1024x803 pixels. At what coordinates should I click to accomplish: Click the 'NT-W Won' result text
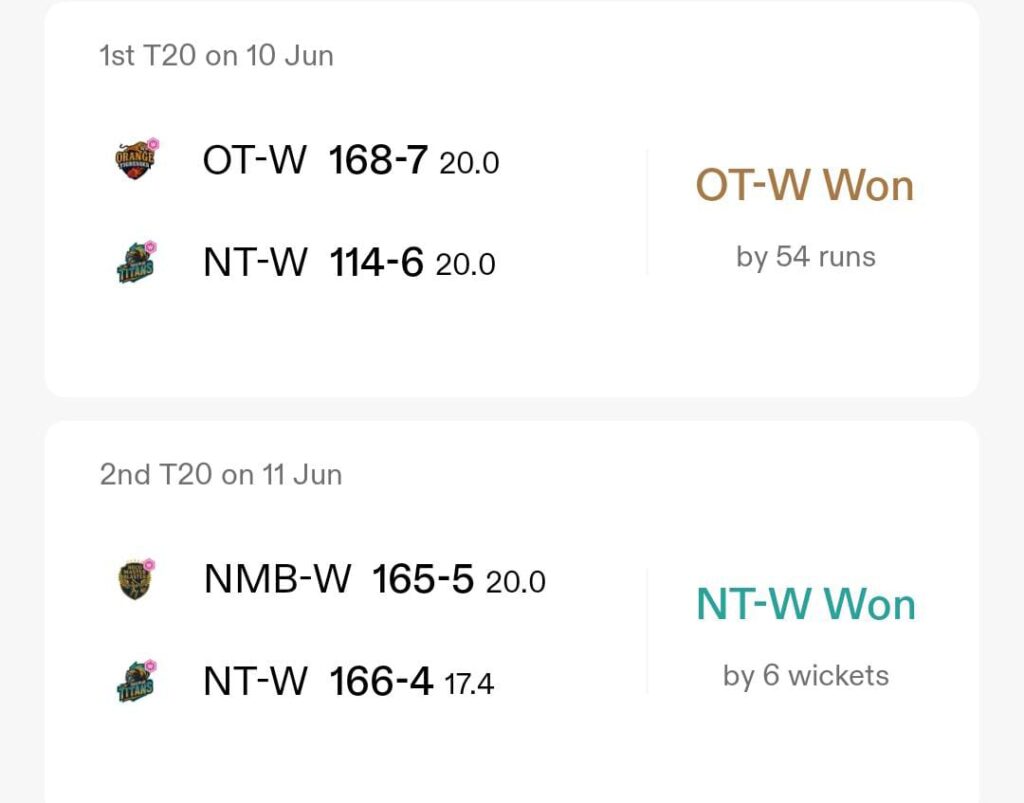click(806, 605)
